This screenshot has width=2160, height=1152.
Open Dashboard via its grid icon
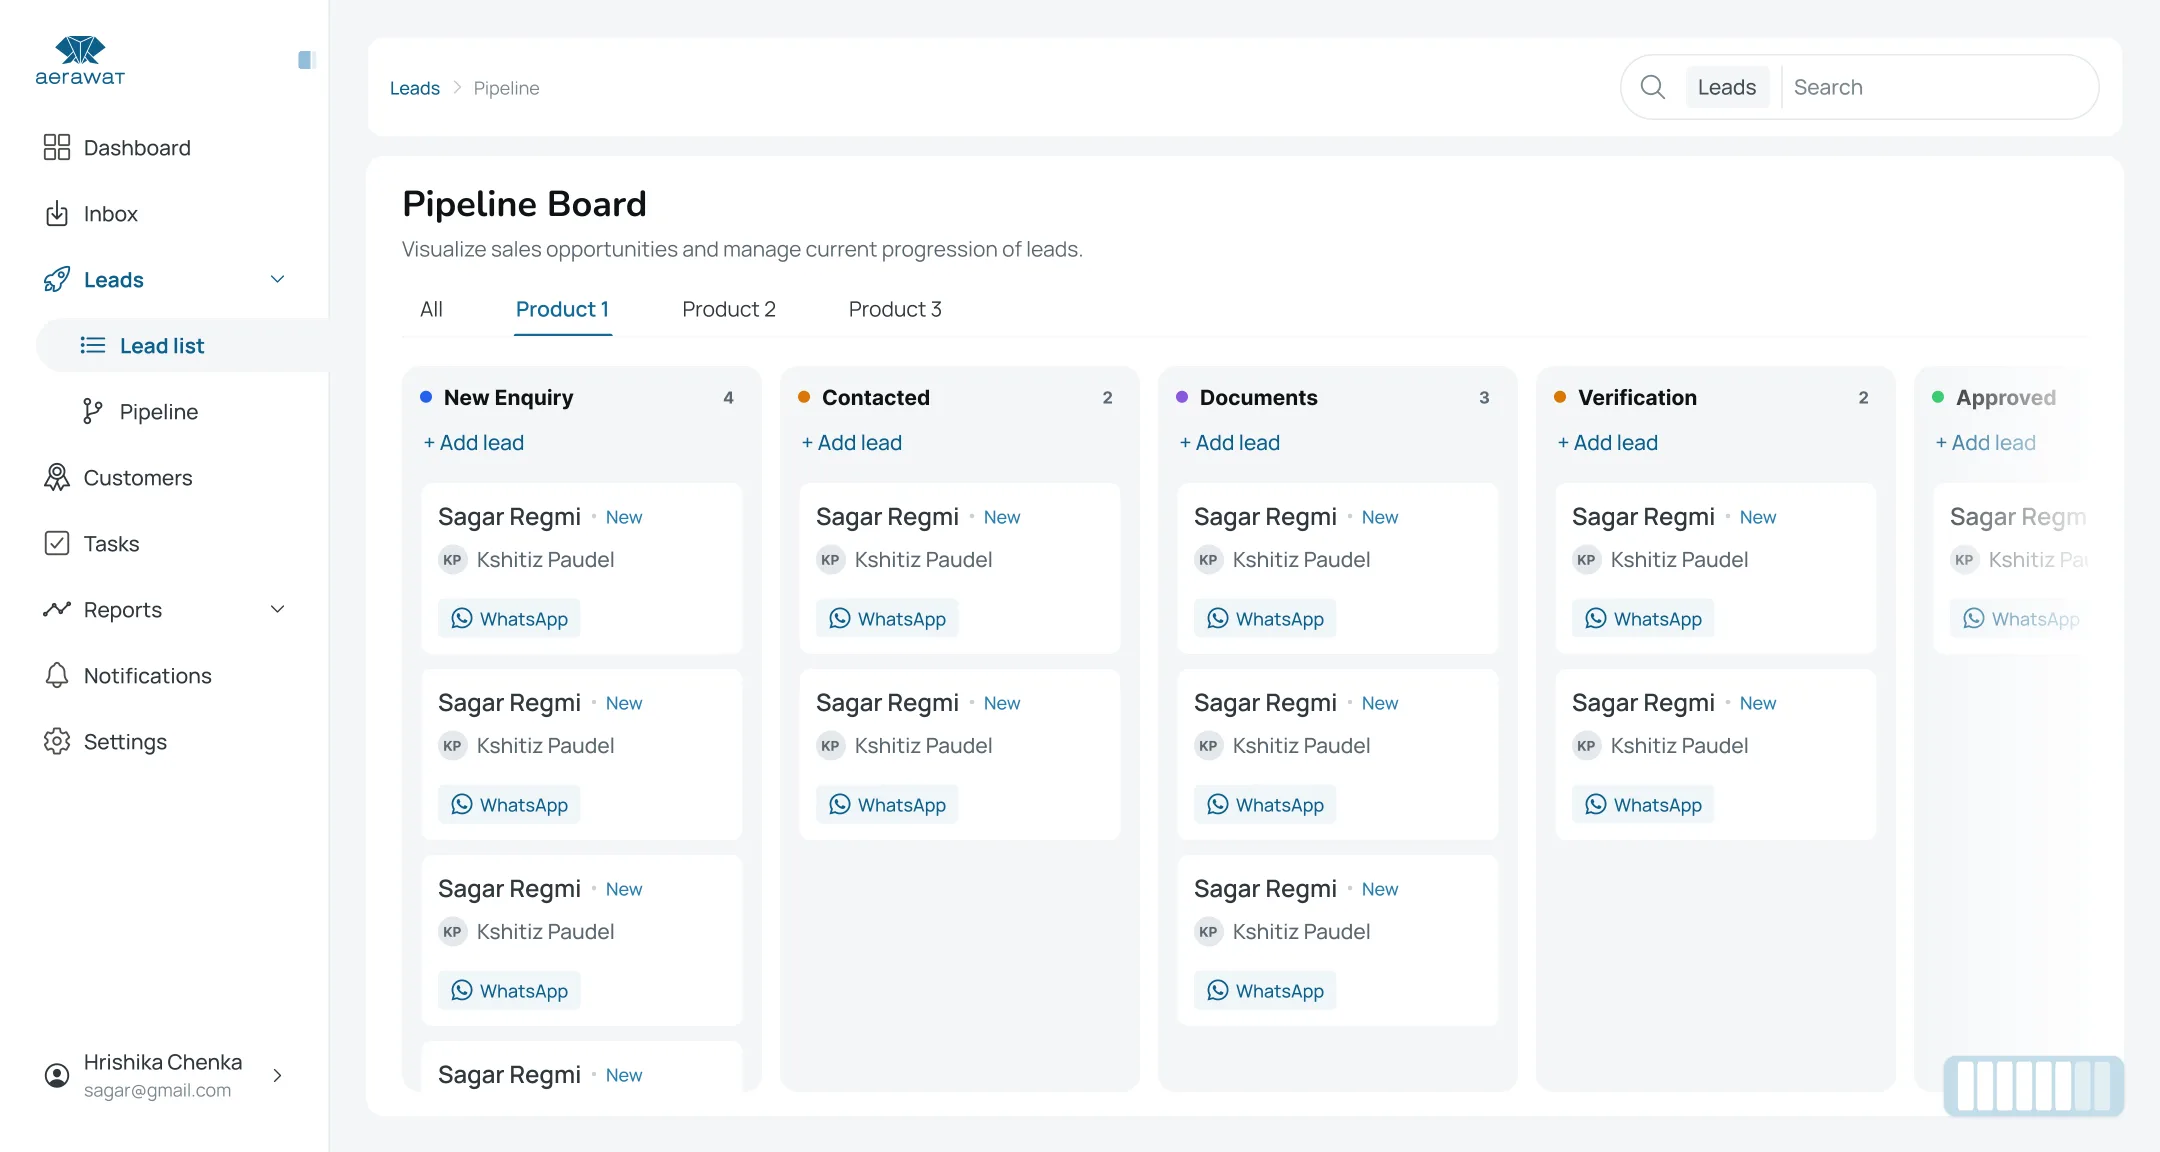coord(57,147)
